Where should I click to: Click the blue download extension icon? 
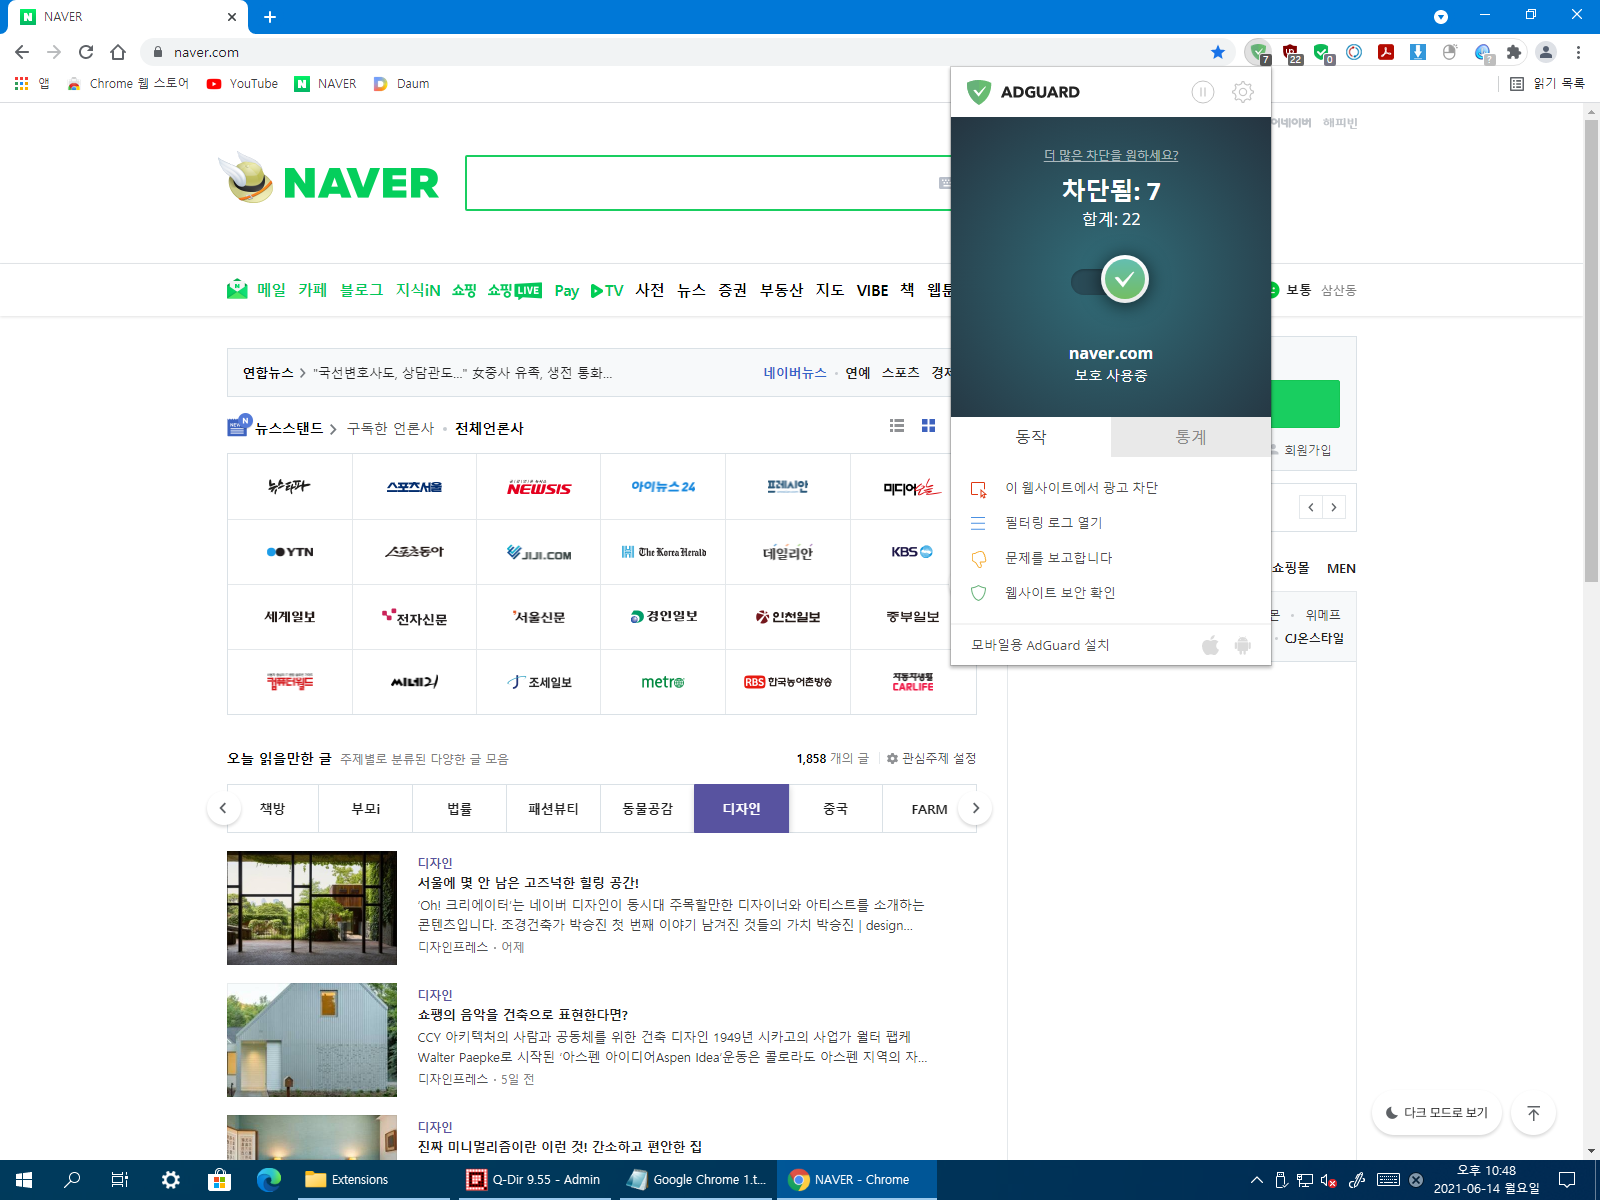(1418, 52)
